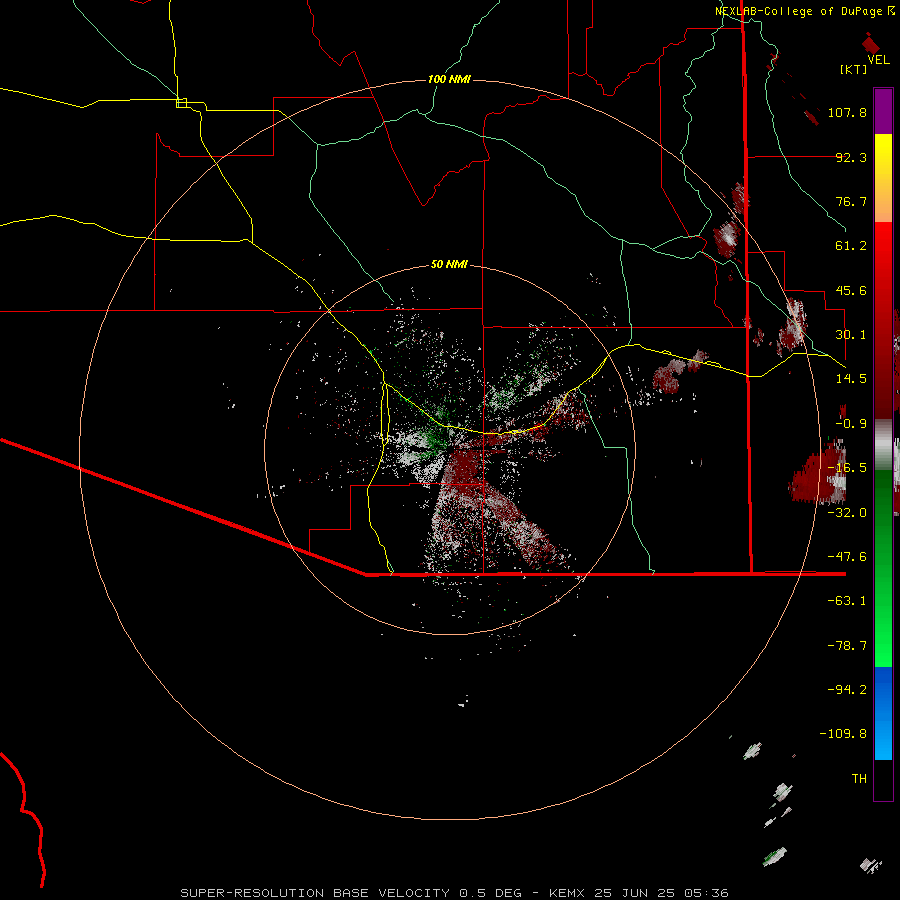Pick the gray near-zero band of the scale
900x900 pixels.
[x=883, y=445]
